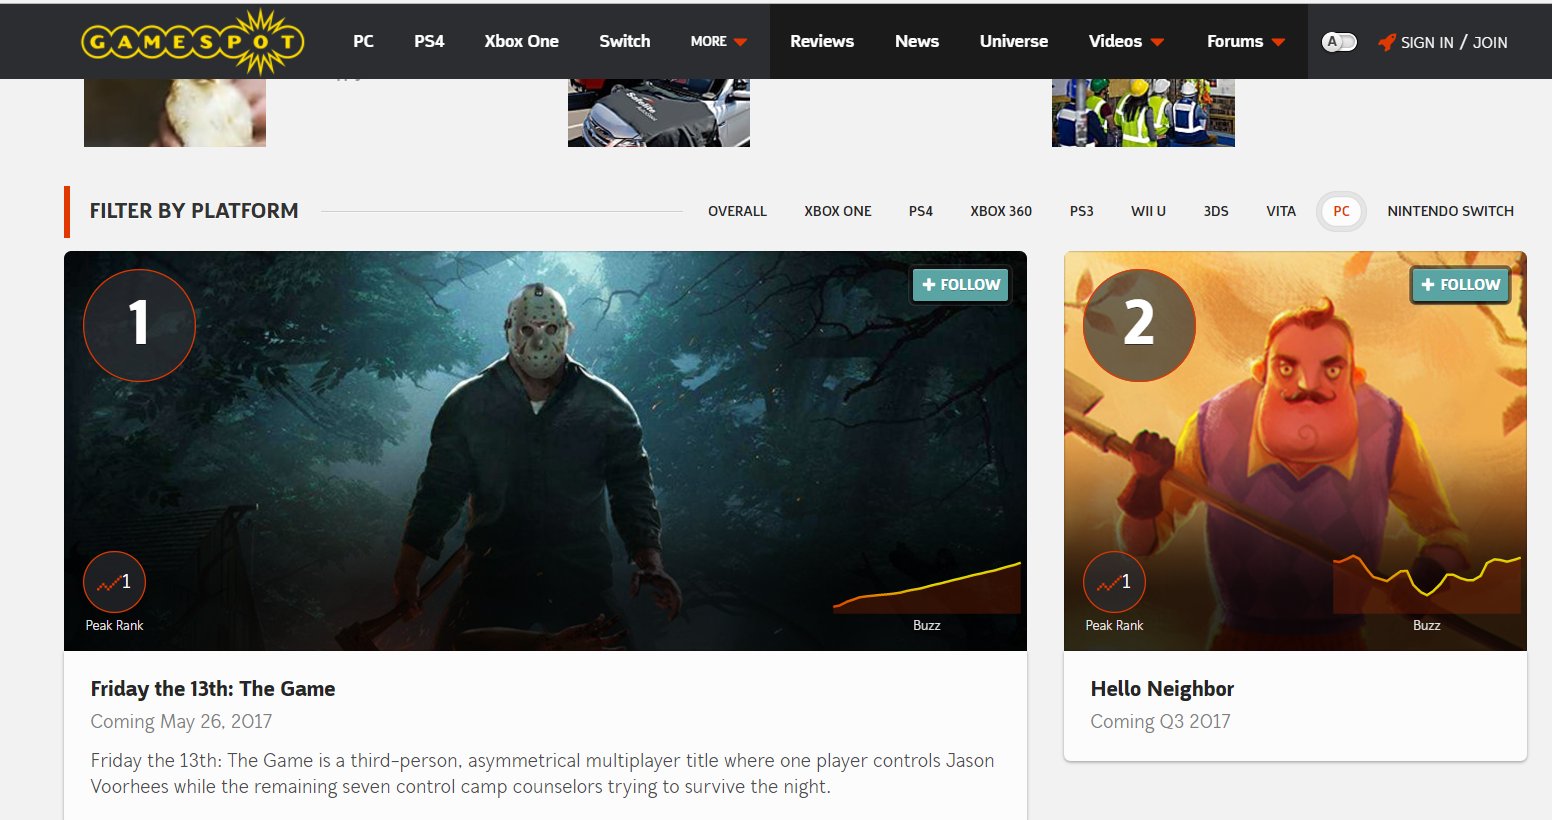
Task: Expand the Forums dropdown menu
Action: click(1246, 41)
